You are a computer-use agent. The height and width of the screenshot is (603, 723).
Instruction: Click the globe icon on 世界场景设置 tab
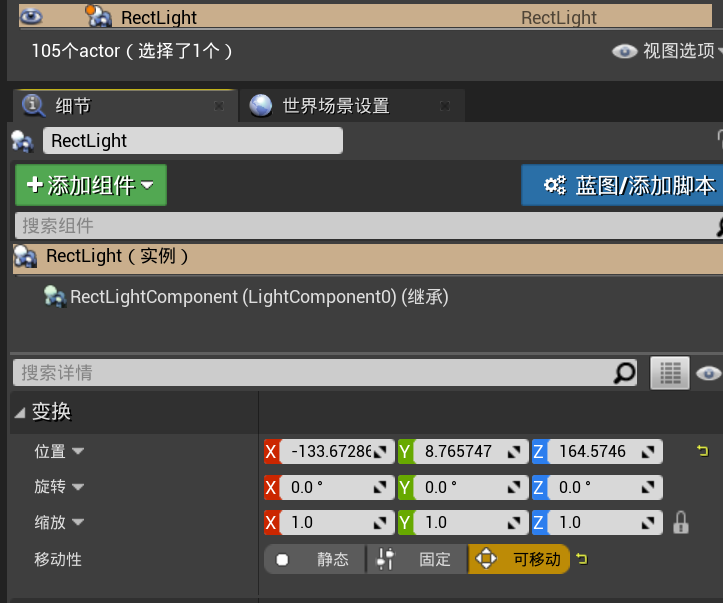coord(261,106)
